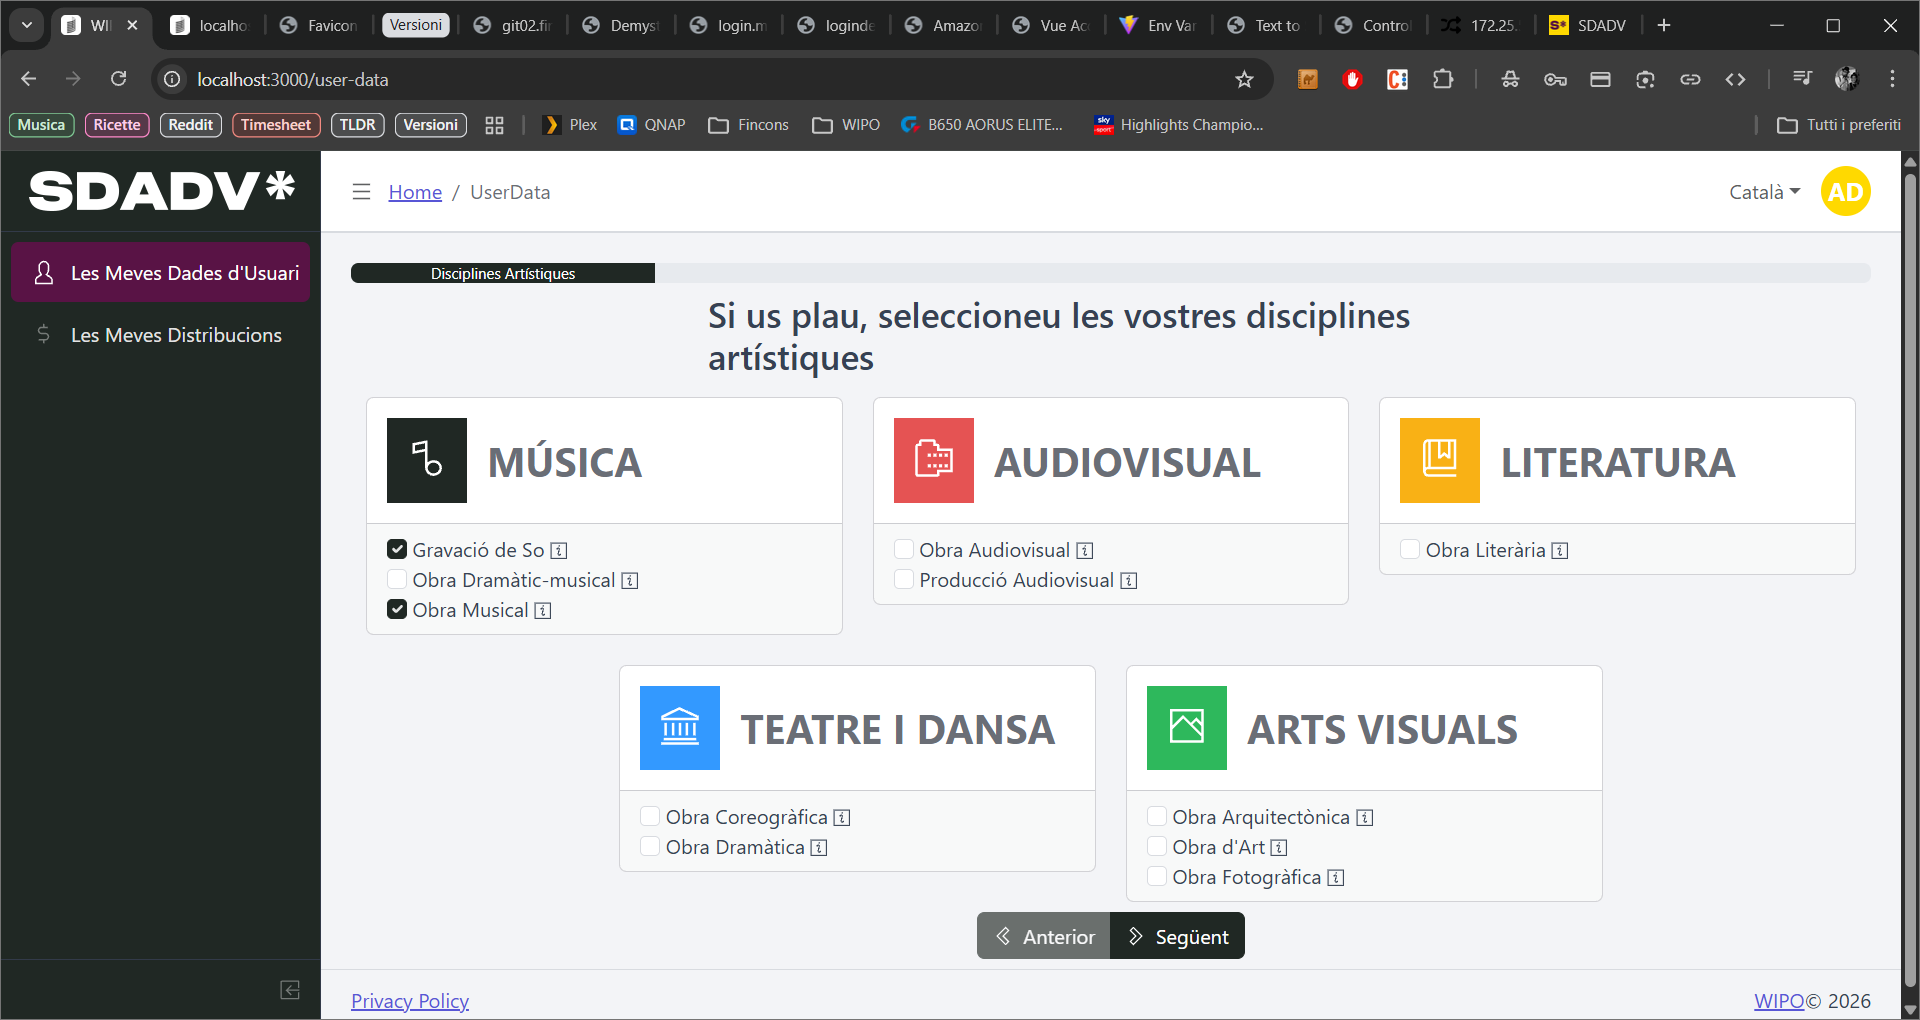Check Producció Audiovisual checkbox

[x=904, y=579]
